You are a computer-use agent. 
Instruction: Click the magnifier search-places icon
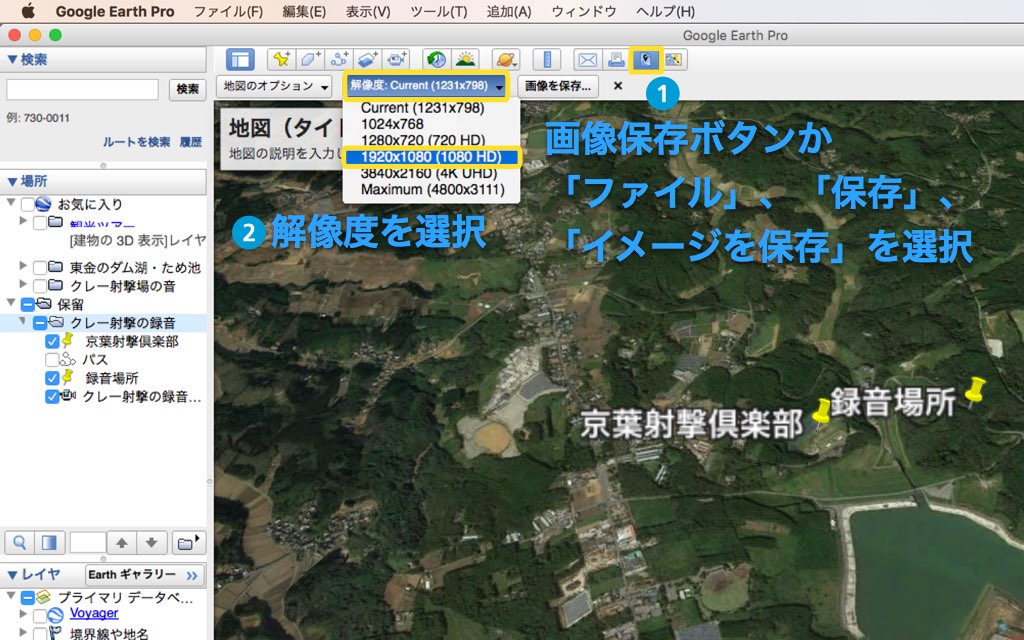coord(20,543)
